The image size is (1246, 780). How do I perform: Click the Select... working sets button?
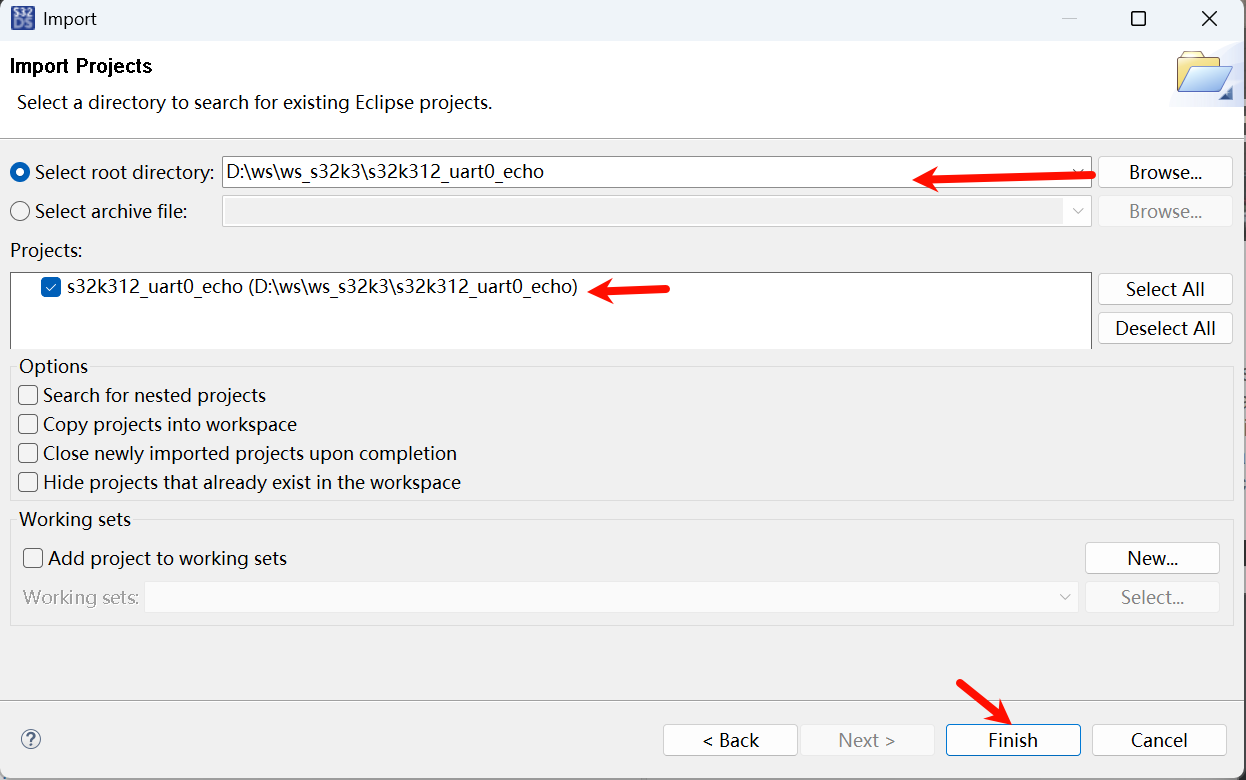click(1152, 597)
